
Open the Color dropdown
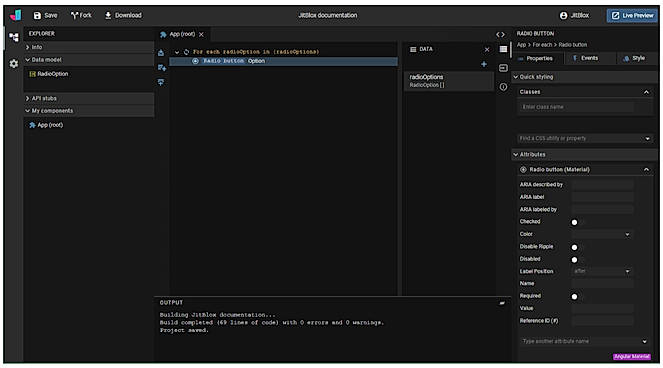pyautogui.click(x=603, y=234)
